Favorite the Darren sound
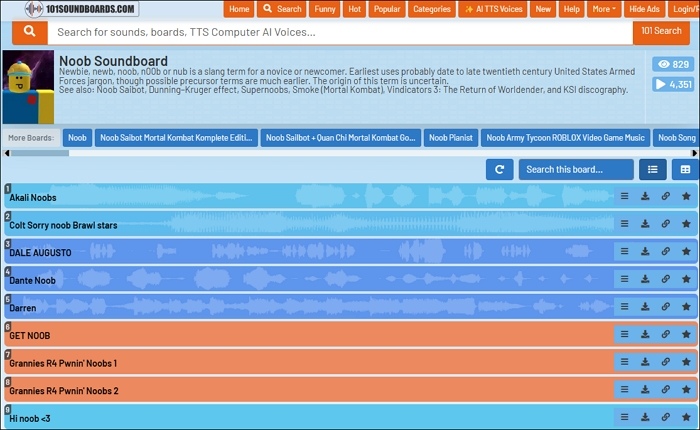700x430 pixels. tap(686, 307)
